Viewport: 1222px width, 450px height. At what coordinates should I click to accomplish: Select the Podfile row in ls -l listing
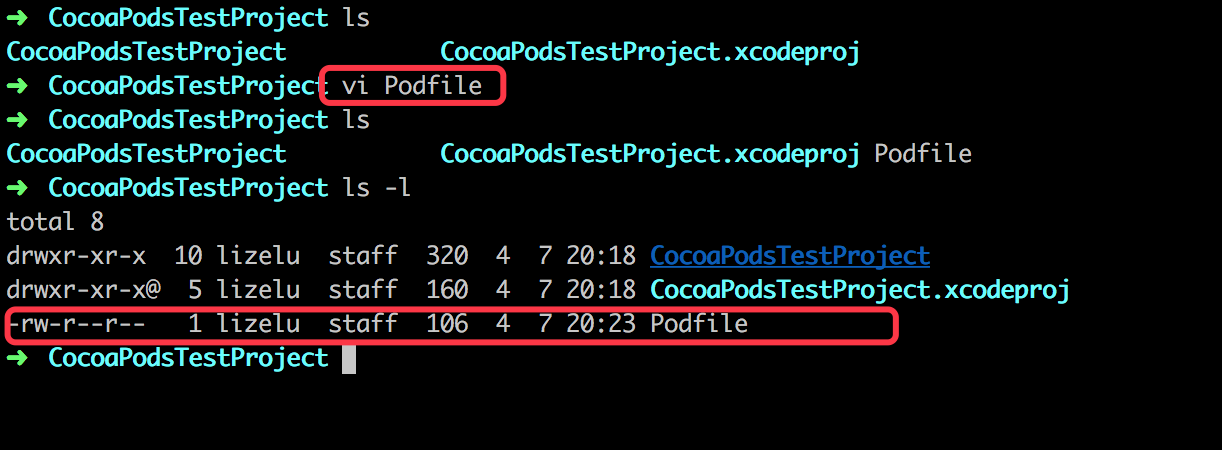tap(450, 325)
